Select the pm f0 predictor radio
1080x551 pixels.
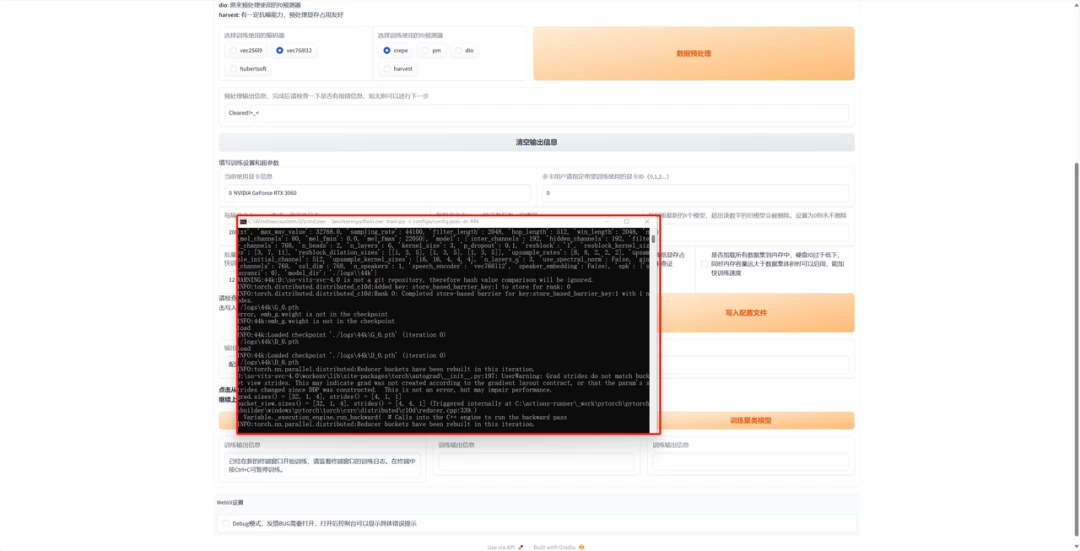pos(432,50)
